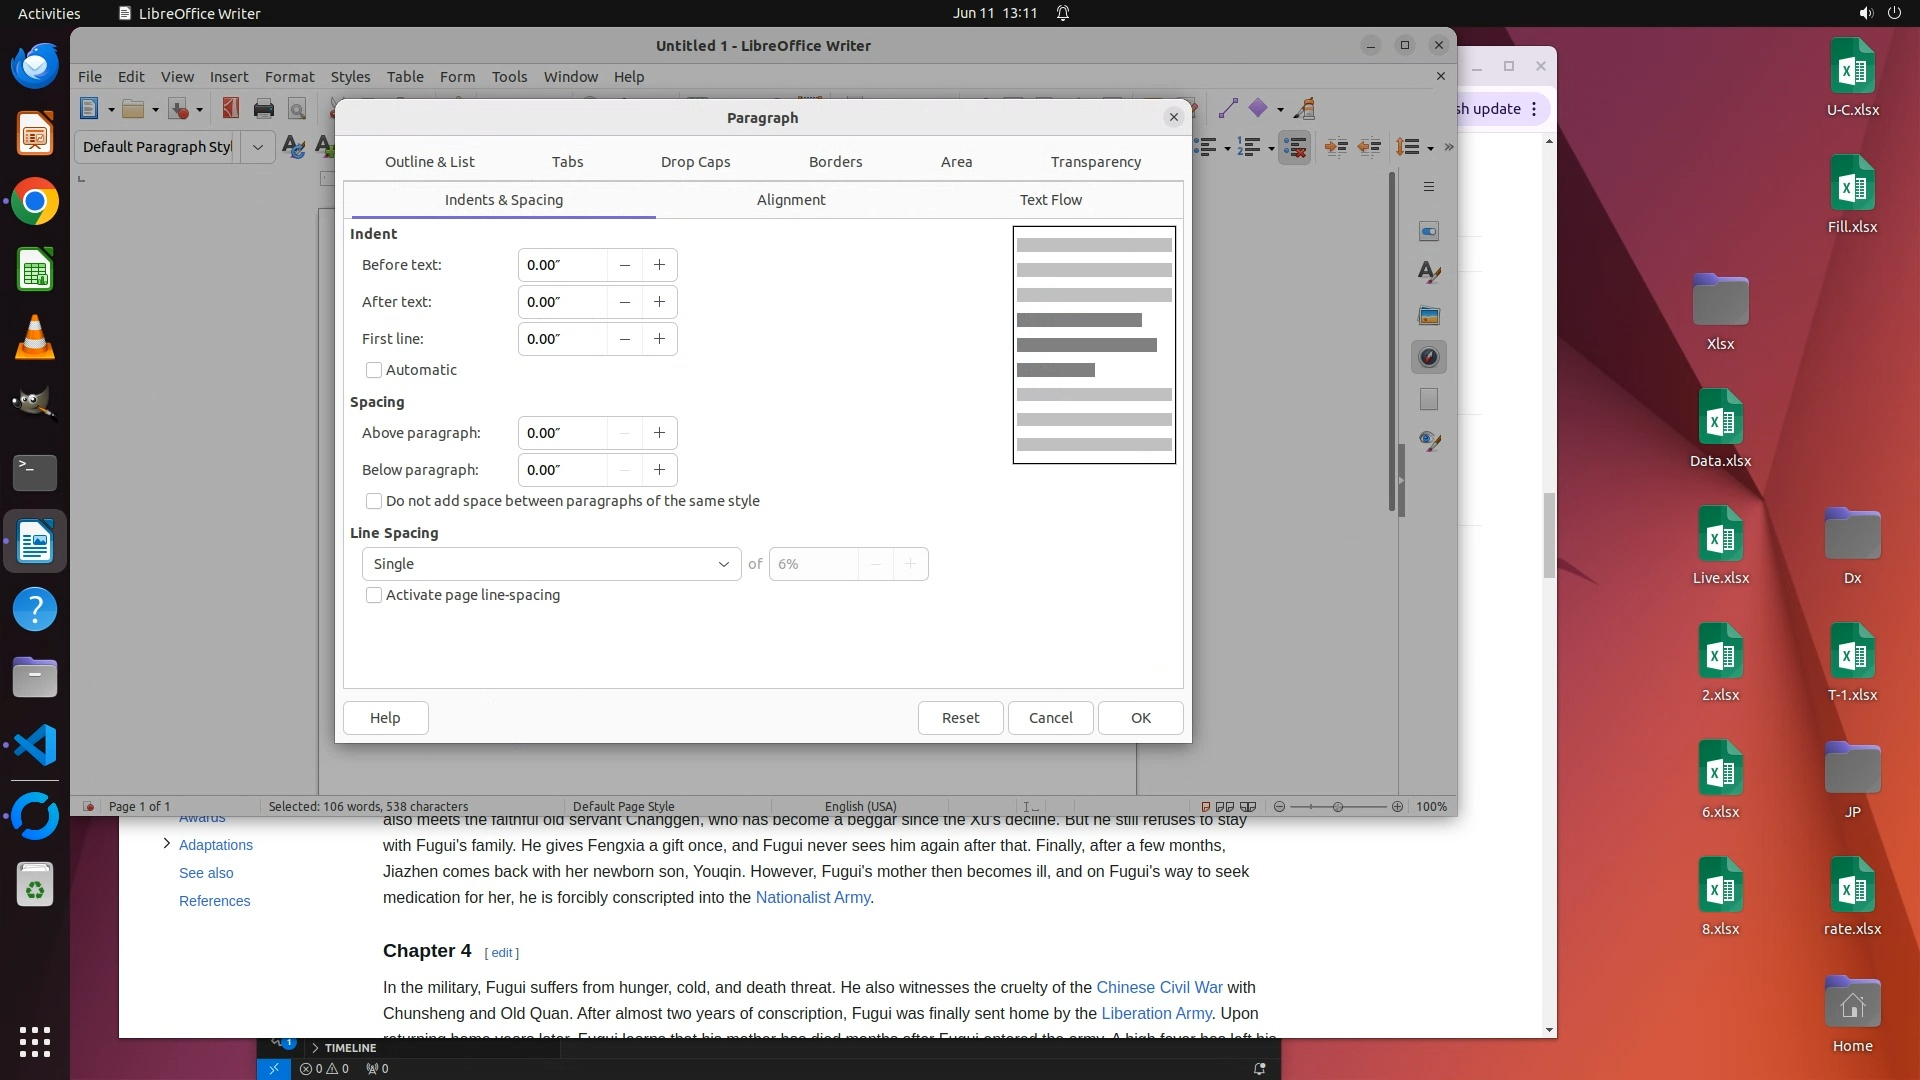Screen dimensions: 1920x1080
Task: Enable the Automatic first line checkbox
Action: tap(374, 370)
